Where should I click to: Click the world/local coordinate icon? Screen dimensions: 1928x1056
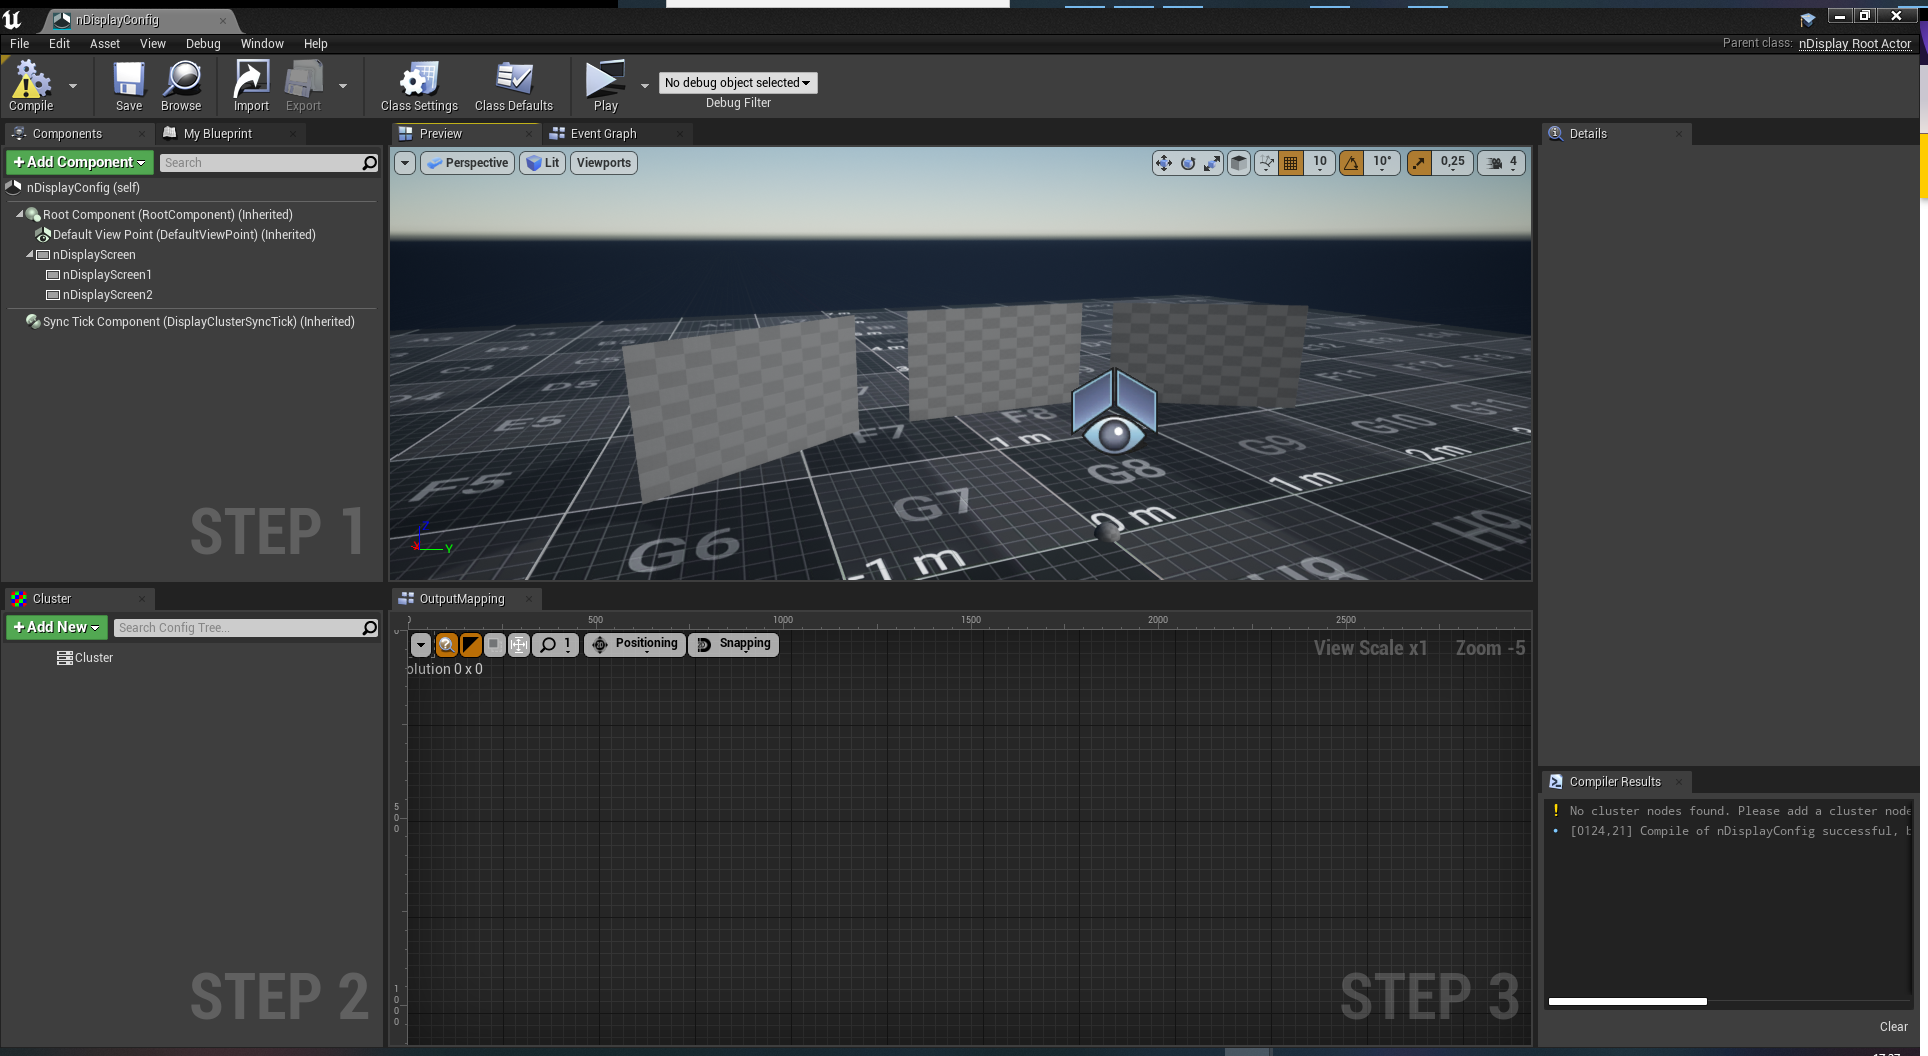pyautogui.click(x=1239, y=163)
